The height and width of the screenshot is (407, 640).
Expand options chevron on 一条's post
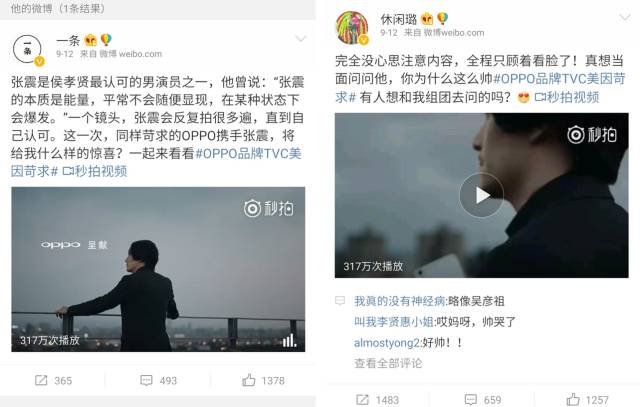301,39
